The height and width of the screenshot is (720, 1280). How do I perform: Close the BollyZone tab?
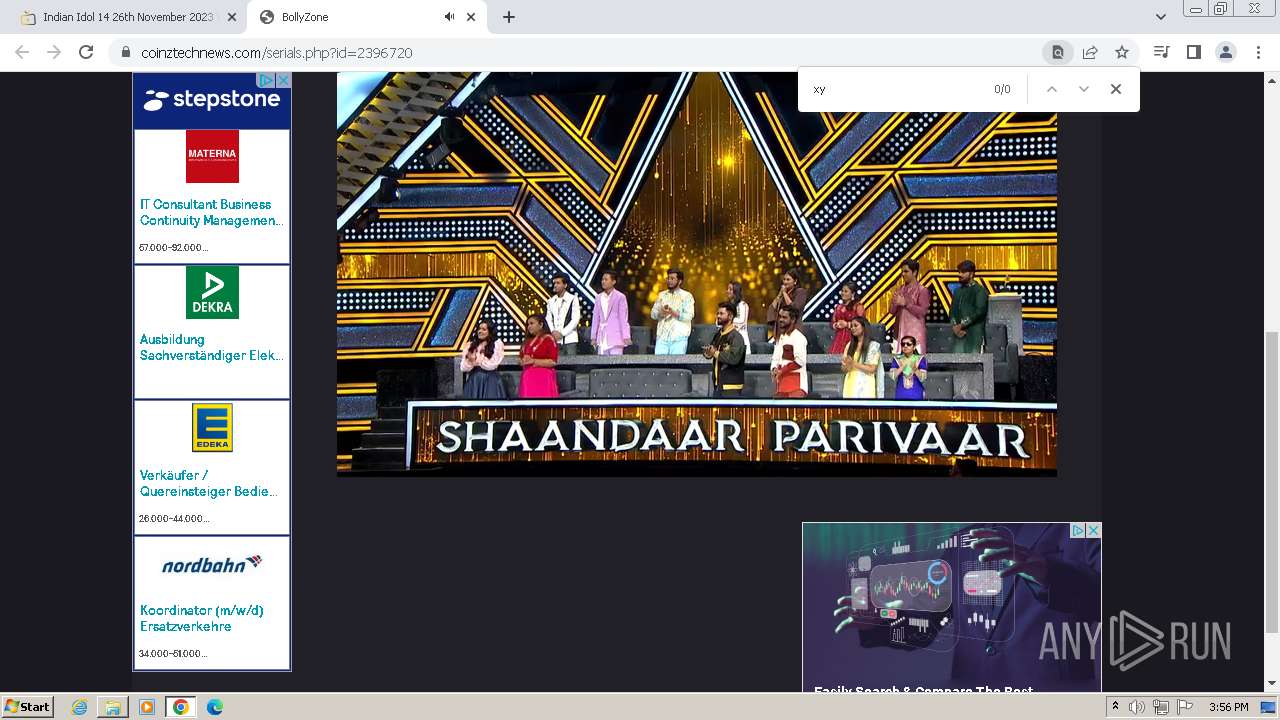(471, 17)
